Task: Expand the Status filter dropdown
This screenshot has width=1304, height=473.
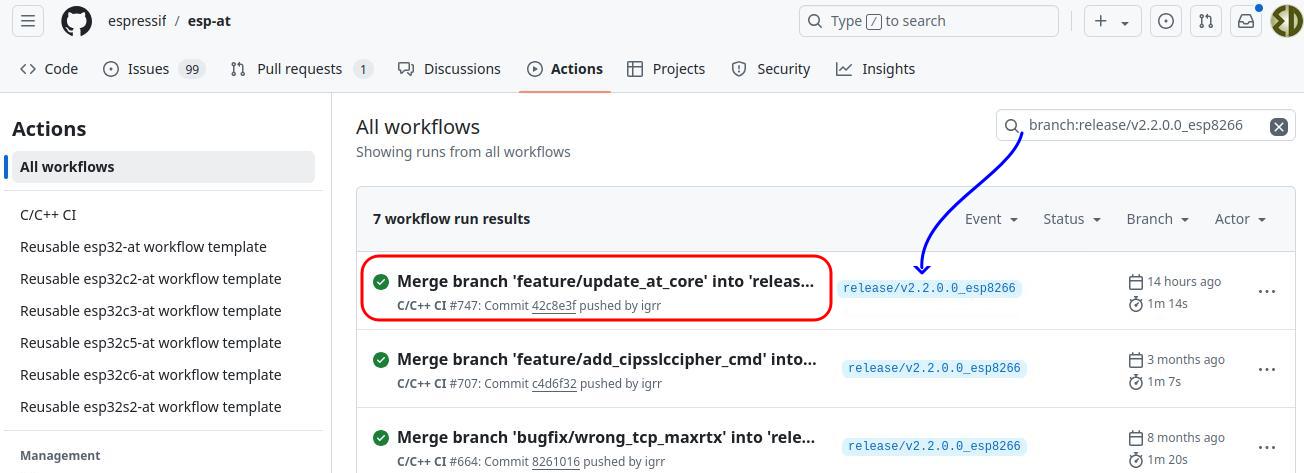Action: (1071, 219)
